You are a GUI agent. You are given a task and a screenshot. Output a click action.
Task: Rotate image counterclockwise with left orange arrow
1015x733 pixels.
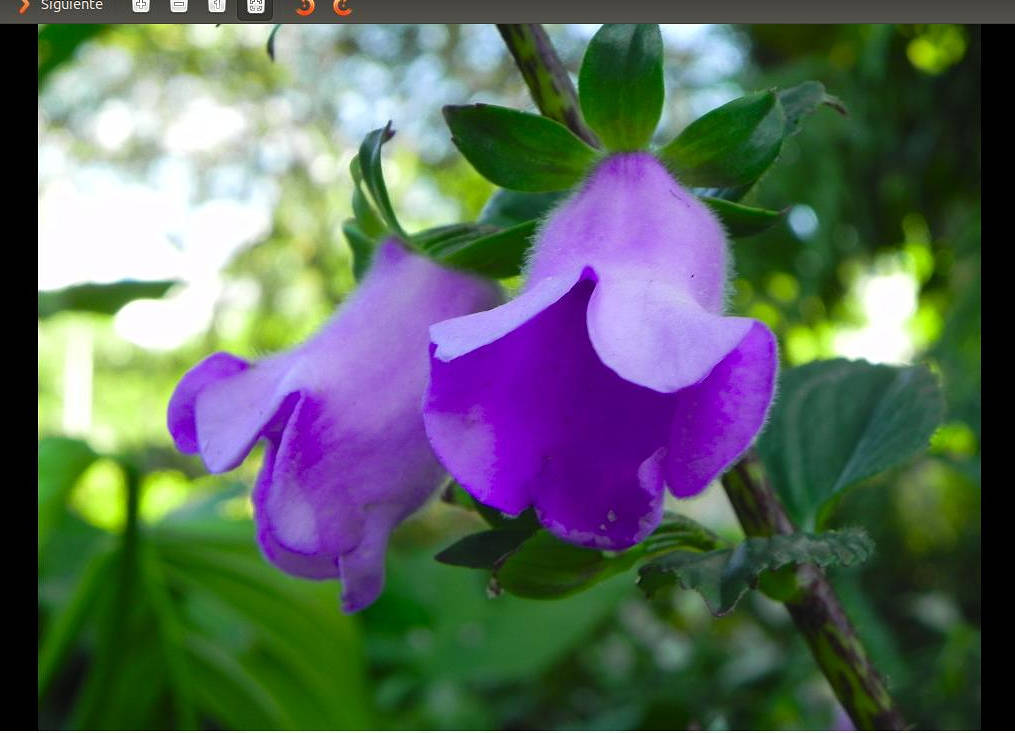pos(305,6)
